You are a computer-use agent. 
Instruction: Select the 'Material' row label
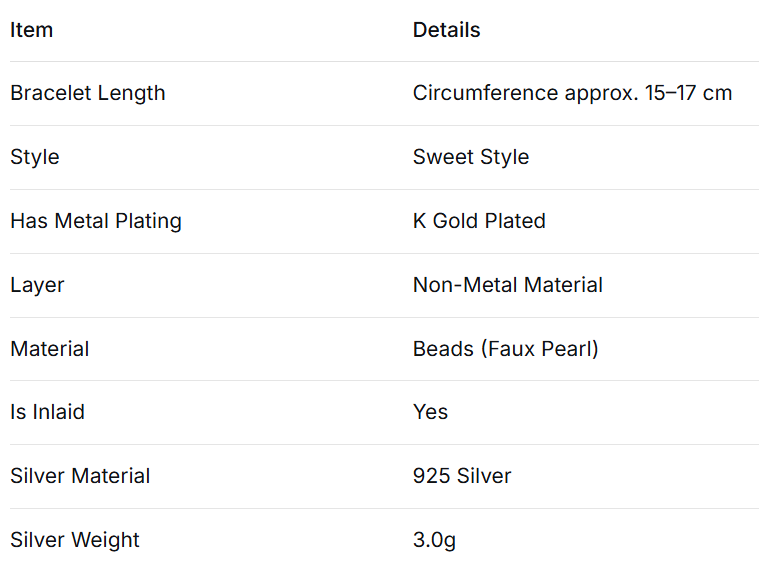(x=49, y=349)
